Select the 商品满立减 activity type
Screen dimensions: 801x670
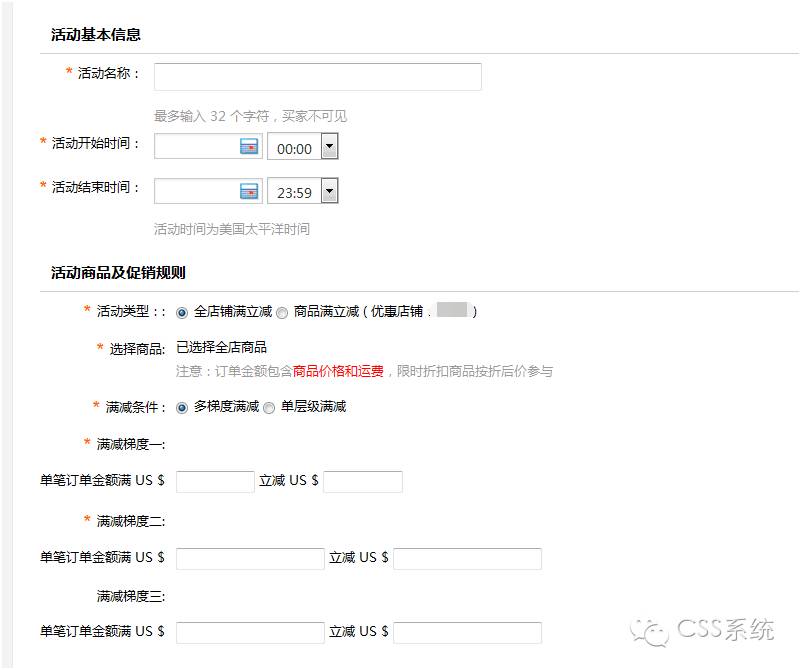pyautogui.click(x=282, y=312)
